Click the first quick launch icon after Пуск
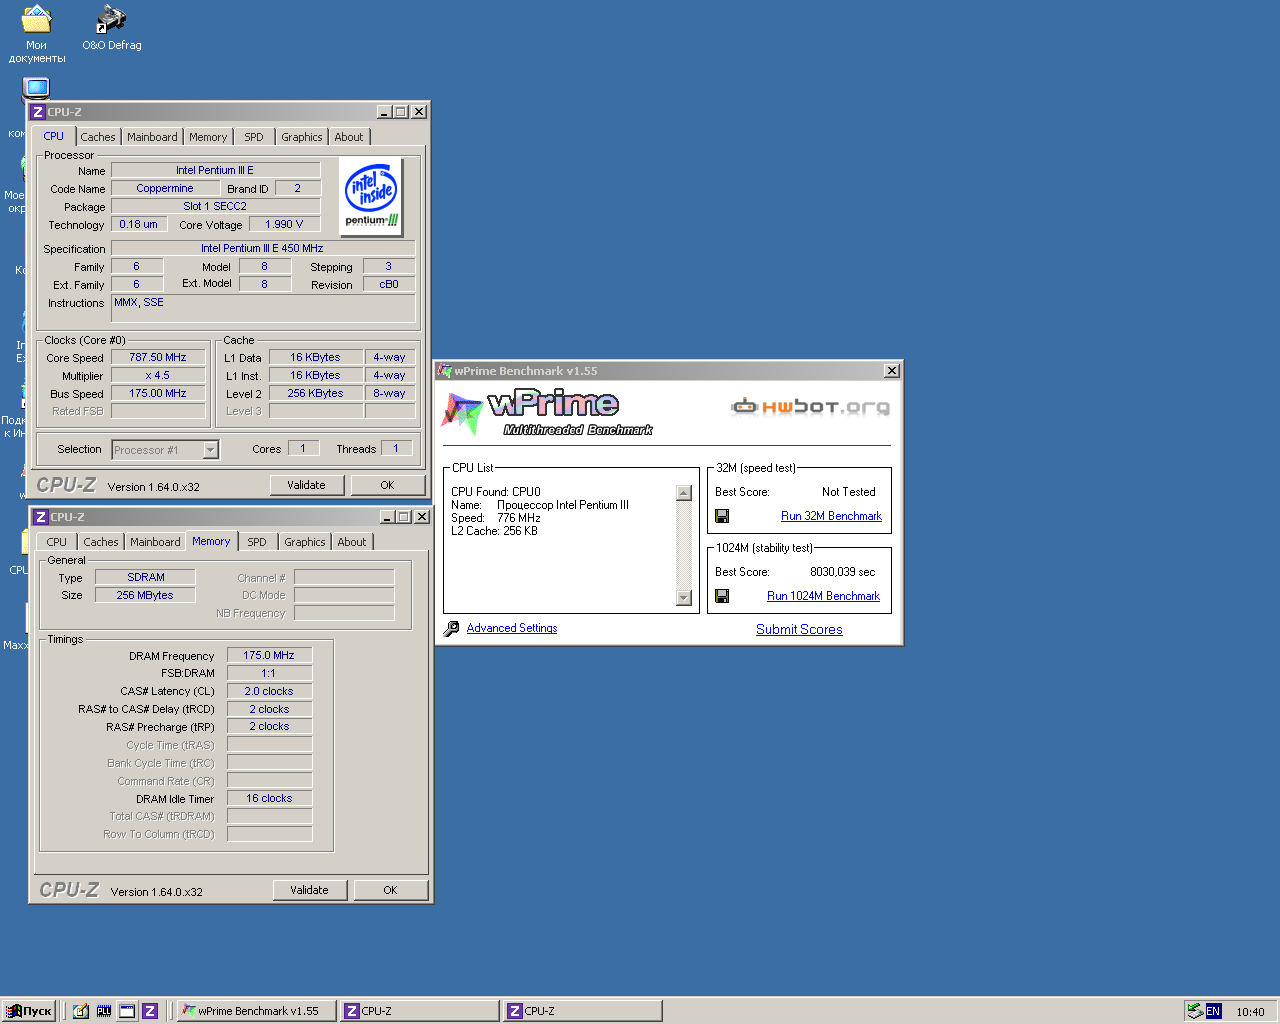Viewport: 1280px width, 1024px height. click(x=81, y=1011)
